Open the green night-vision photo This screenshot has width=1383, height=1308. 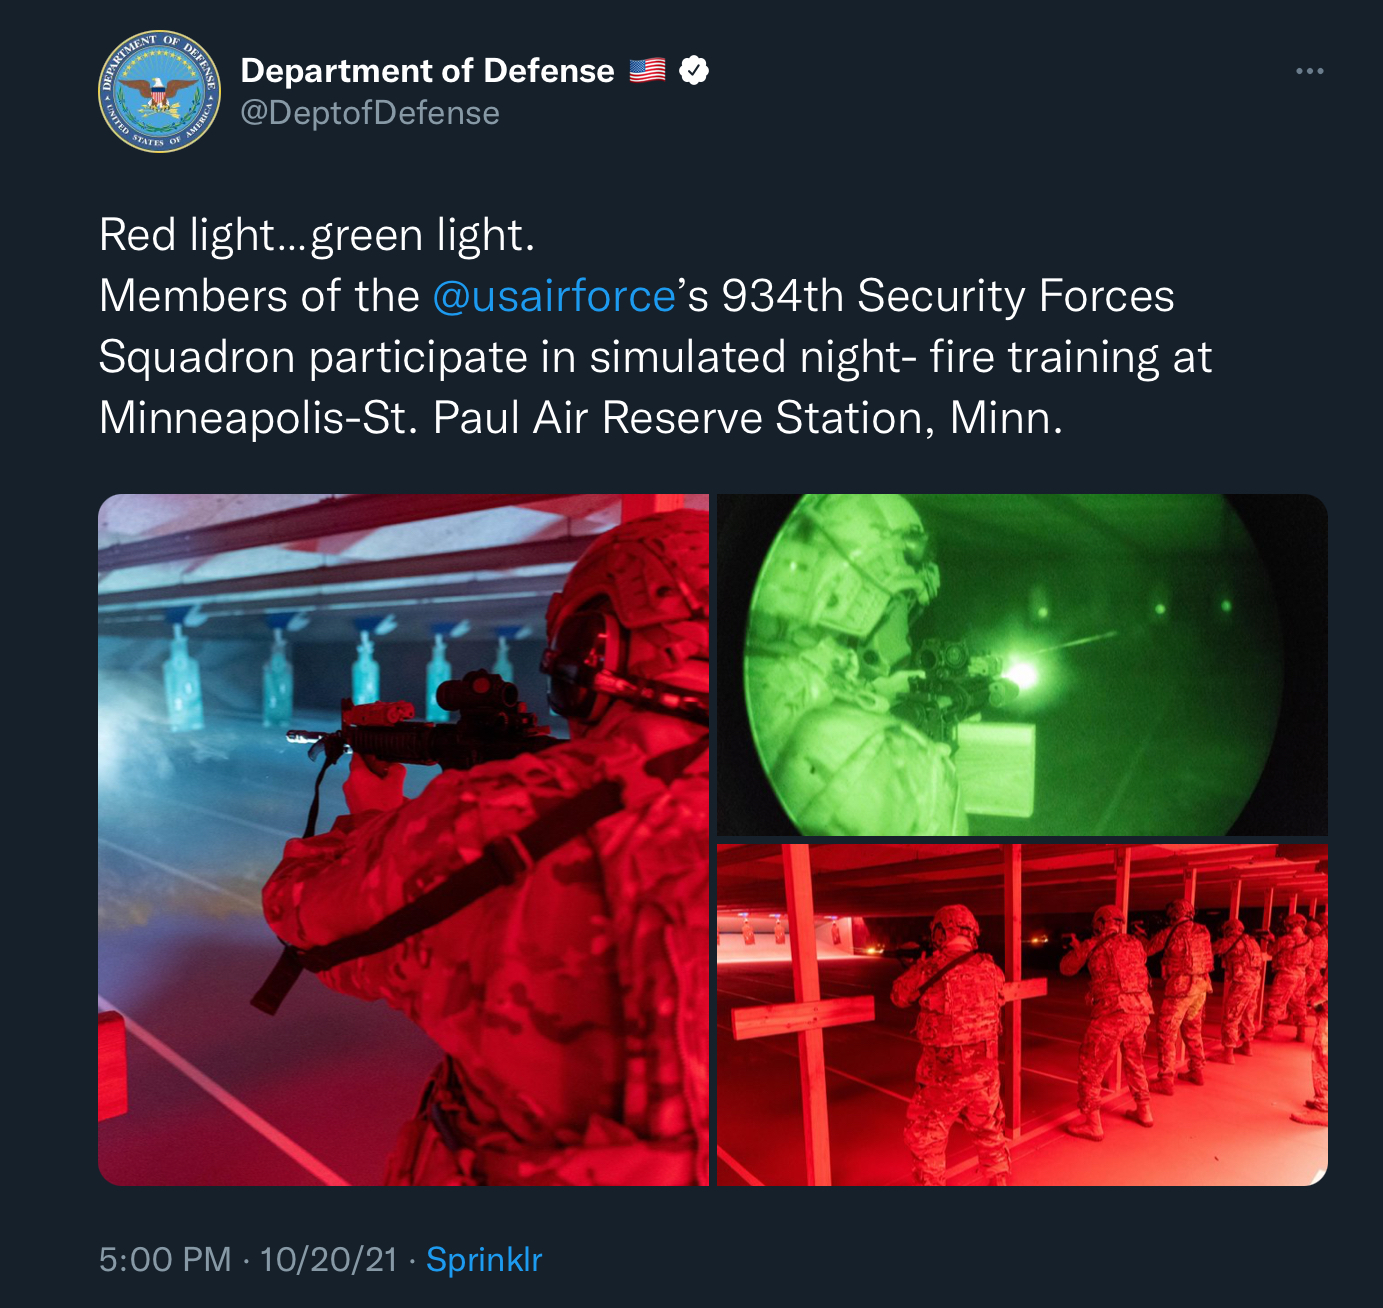click(1022, 664)
